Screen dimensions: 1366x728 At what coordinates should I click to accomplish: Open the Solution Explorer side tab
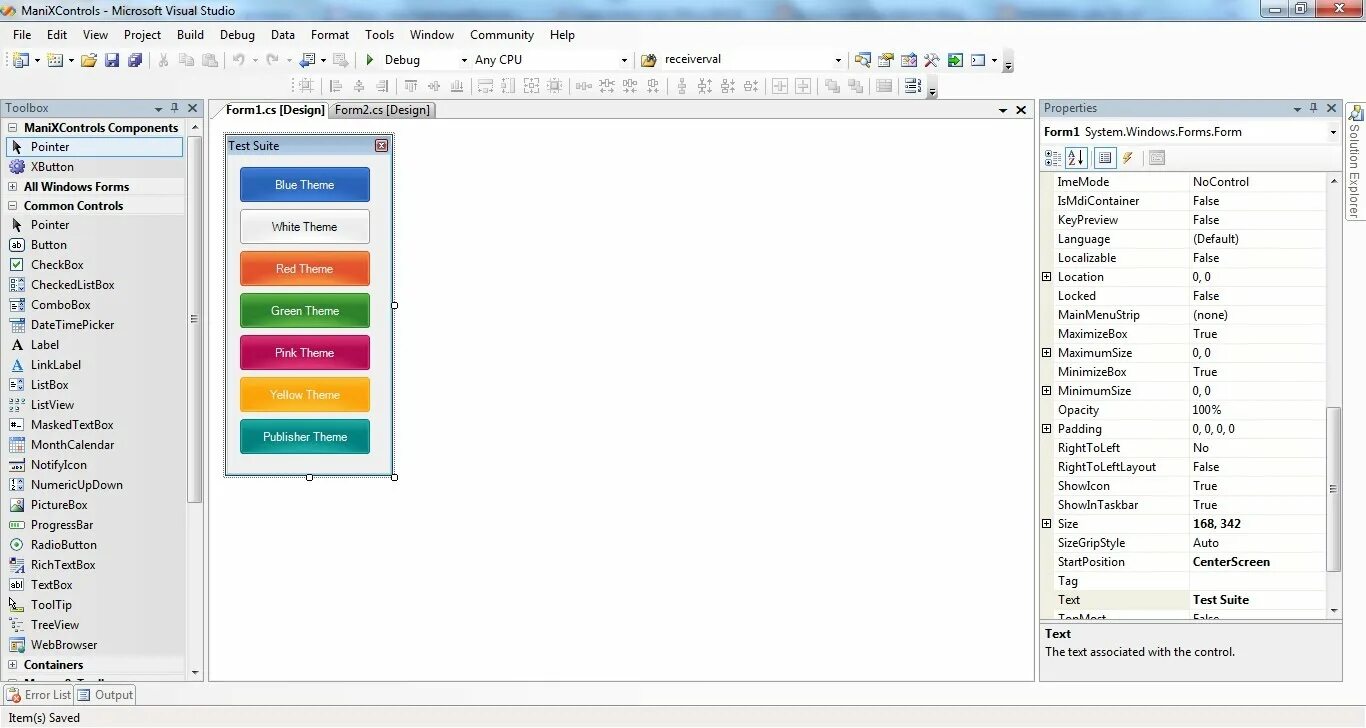[1355, 162]
